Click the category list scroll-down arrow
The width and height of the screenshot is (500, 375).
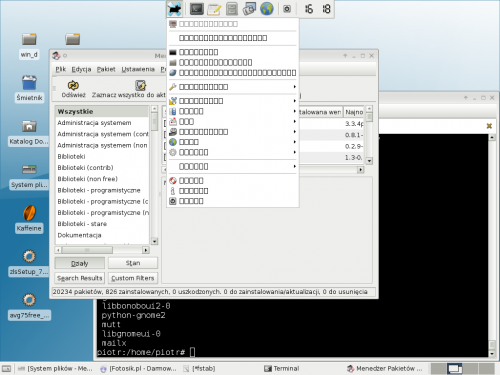click(x=154, y=241)
